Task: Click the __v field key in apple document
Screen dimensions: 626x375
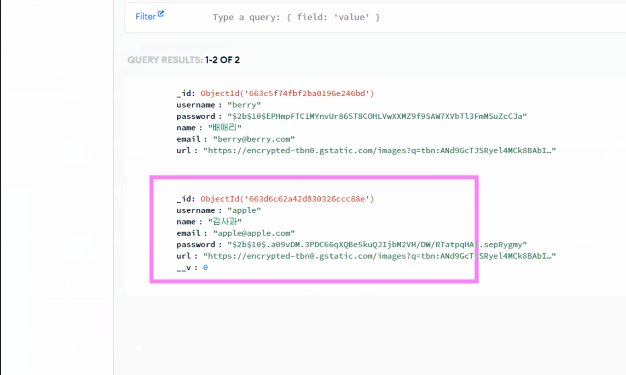Action: 185,268
